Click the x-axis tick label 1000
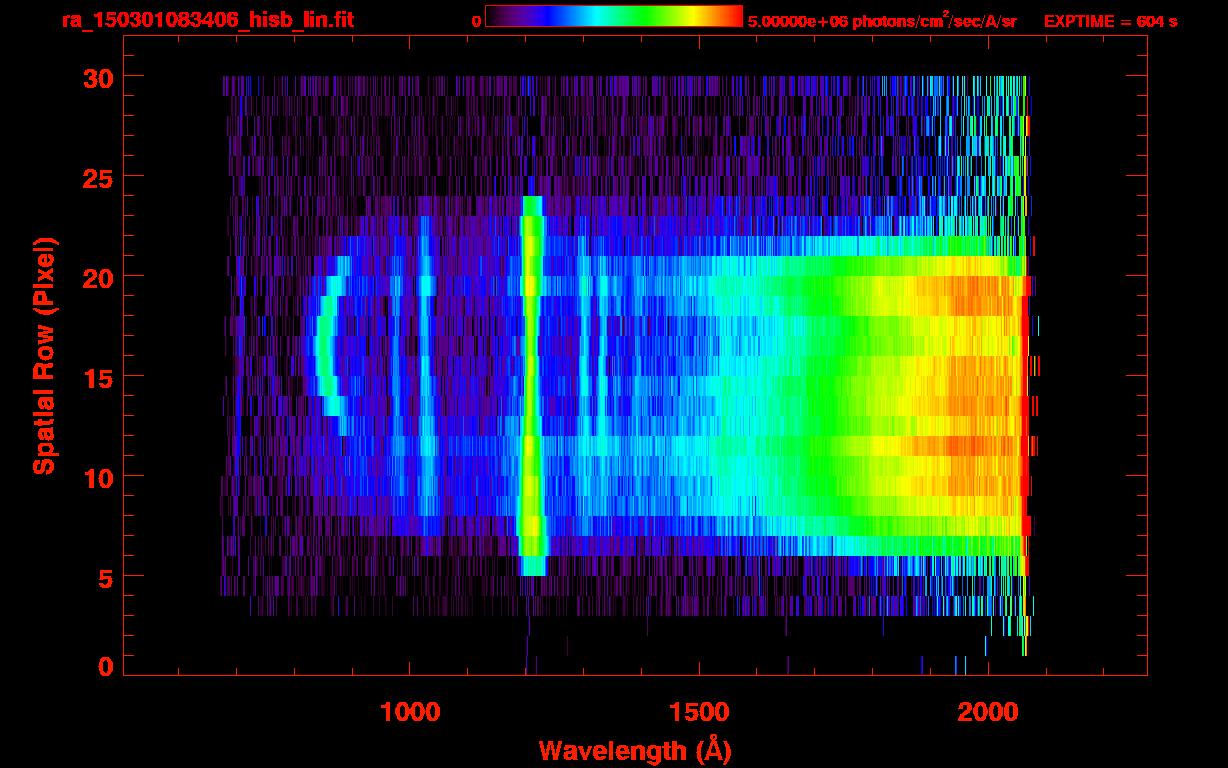Viewport: 1228px width, 768px height. point(410,712)
